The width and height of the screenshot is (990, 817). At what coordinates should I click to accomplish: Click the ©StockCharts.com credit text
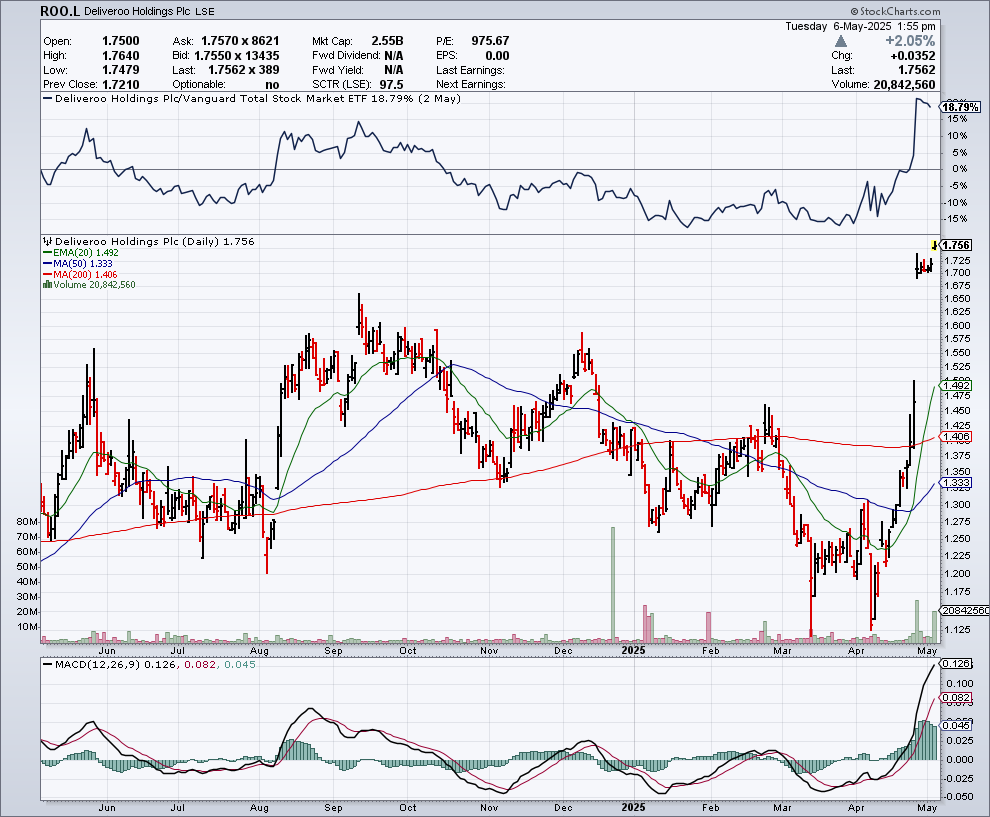tap(895, 11)
